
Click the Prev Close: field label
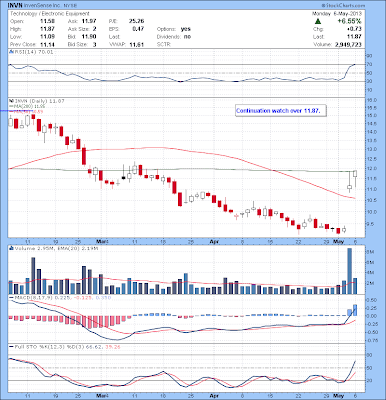[23, 44]
